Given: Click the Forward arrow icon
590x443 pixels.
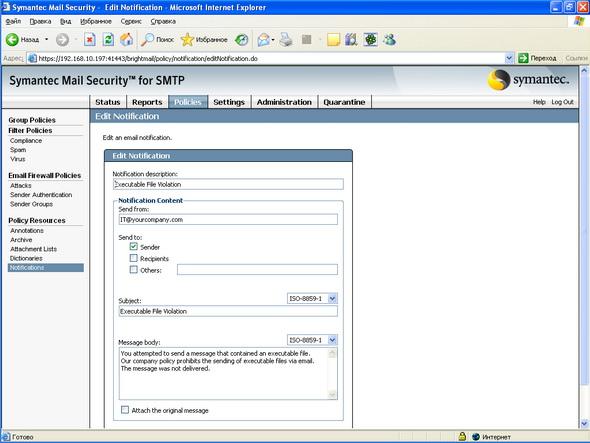Looking at the screenshot, I should 62,40.
